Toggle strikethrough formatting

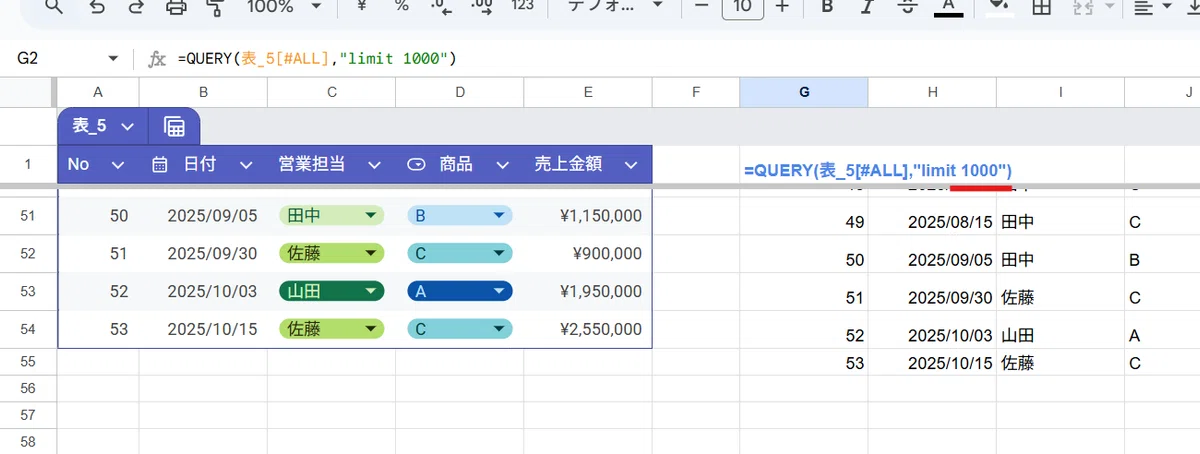click(x=908, y=6)
